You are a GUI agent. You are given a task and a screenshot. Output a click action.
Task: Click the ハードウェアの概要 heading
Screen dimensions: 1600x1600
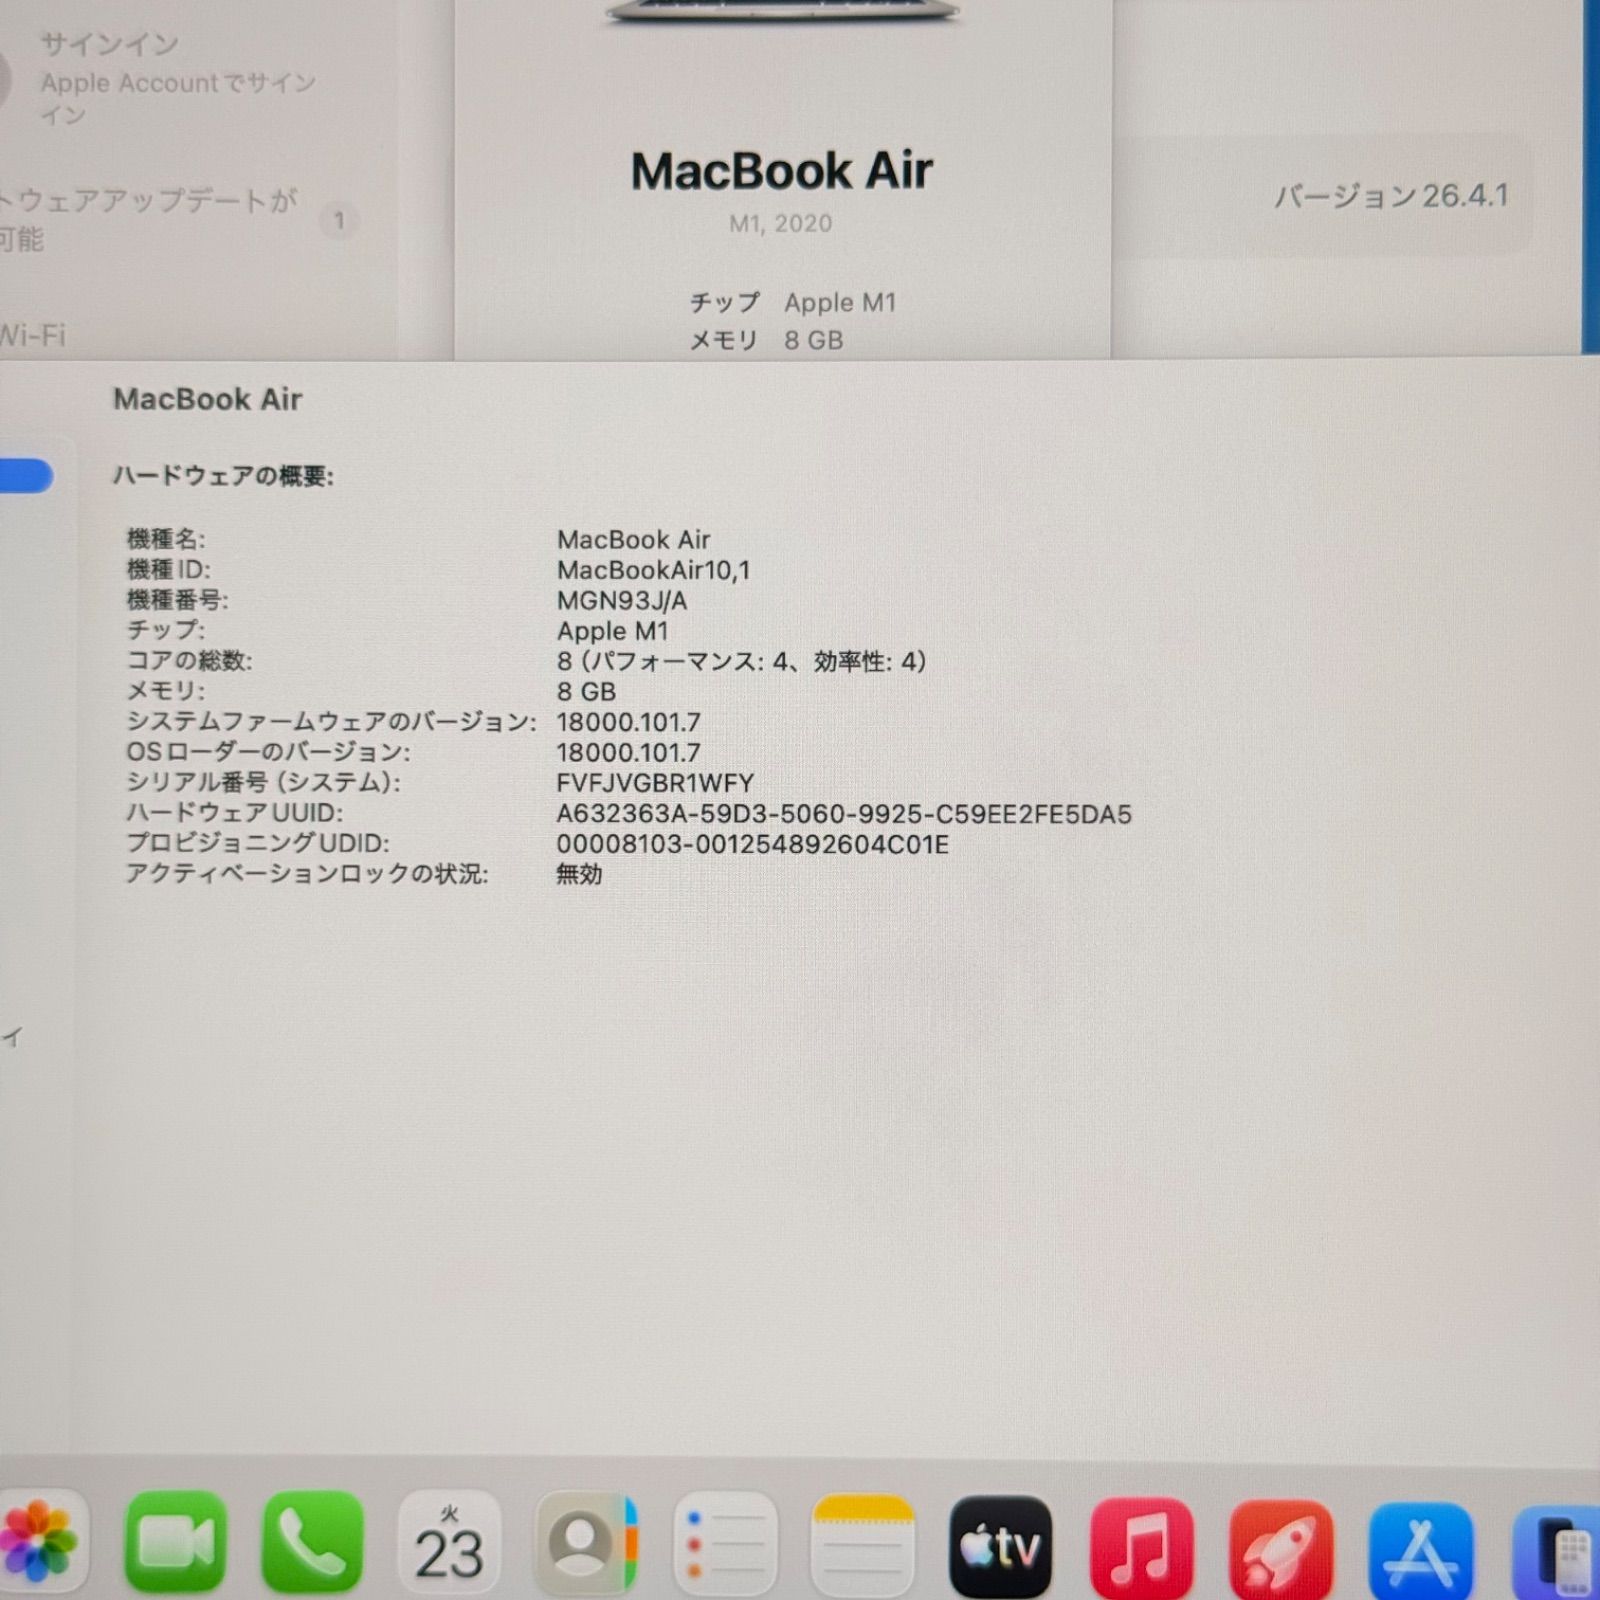[223, 476]
